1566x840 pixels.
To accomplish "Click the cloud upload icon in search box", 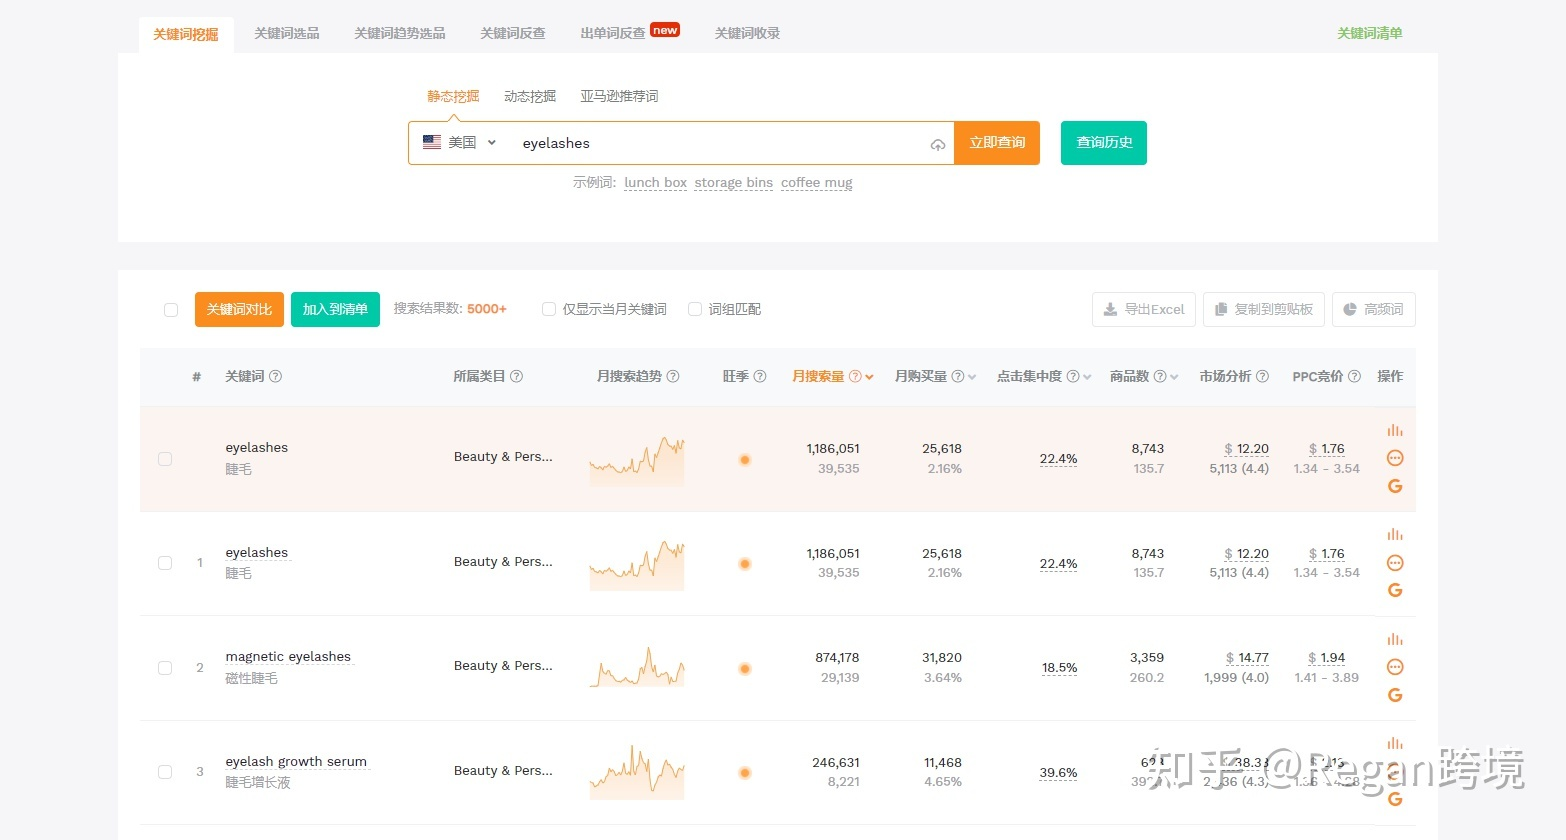I will coord(938,144).
